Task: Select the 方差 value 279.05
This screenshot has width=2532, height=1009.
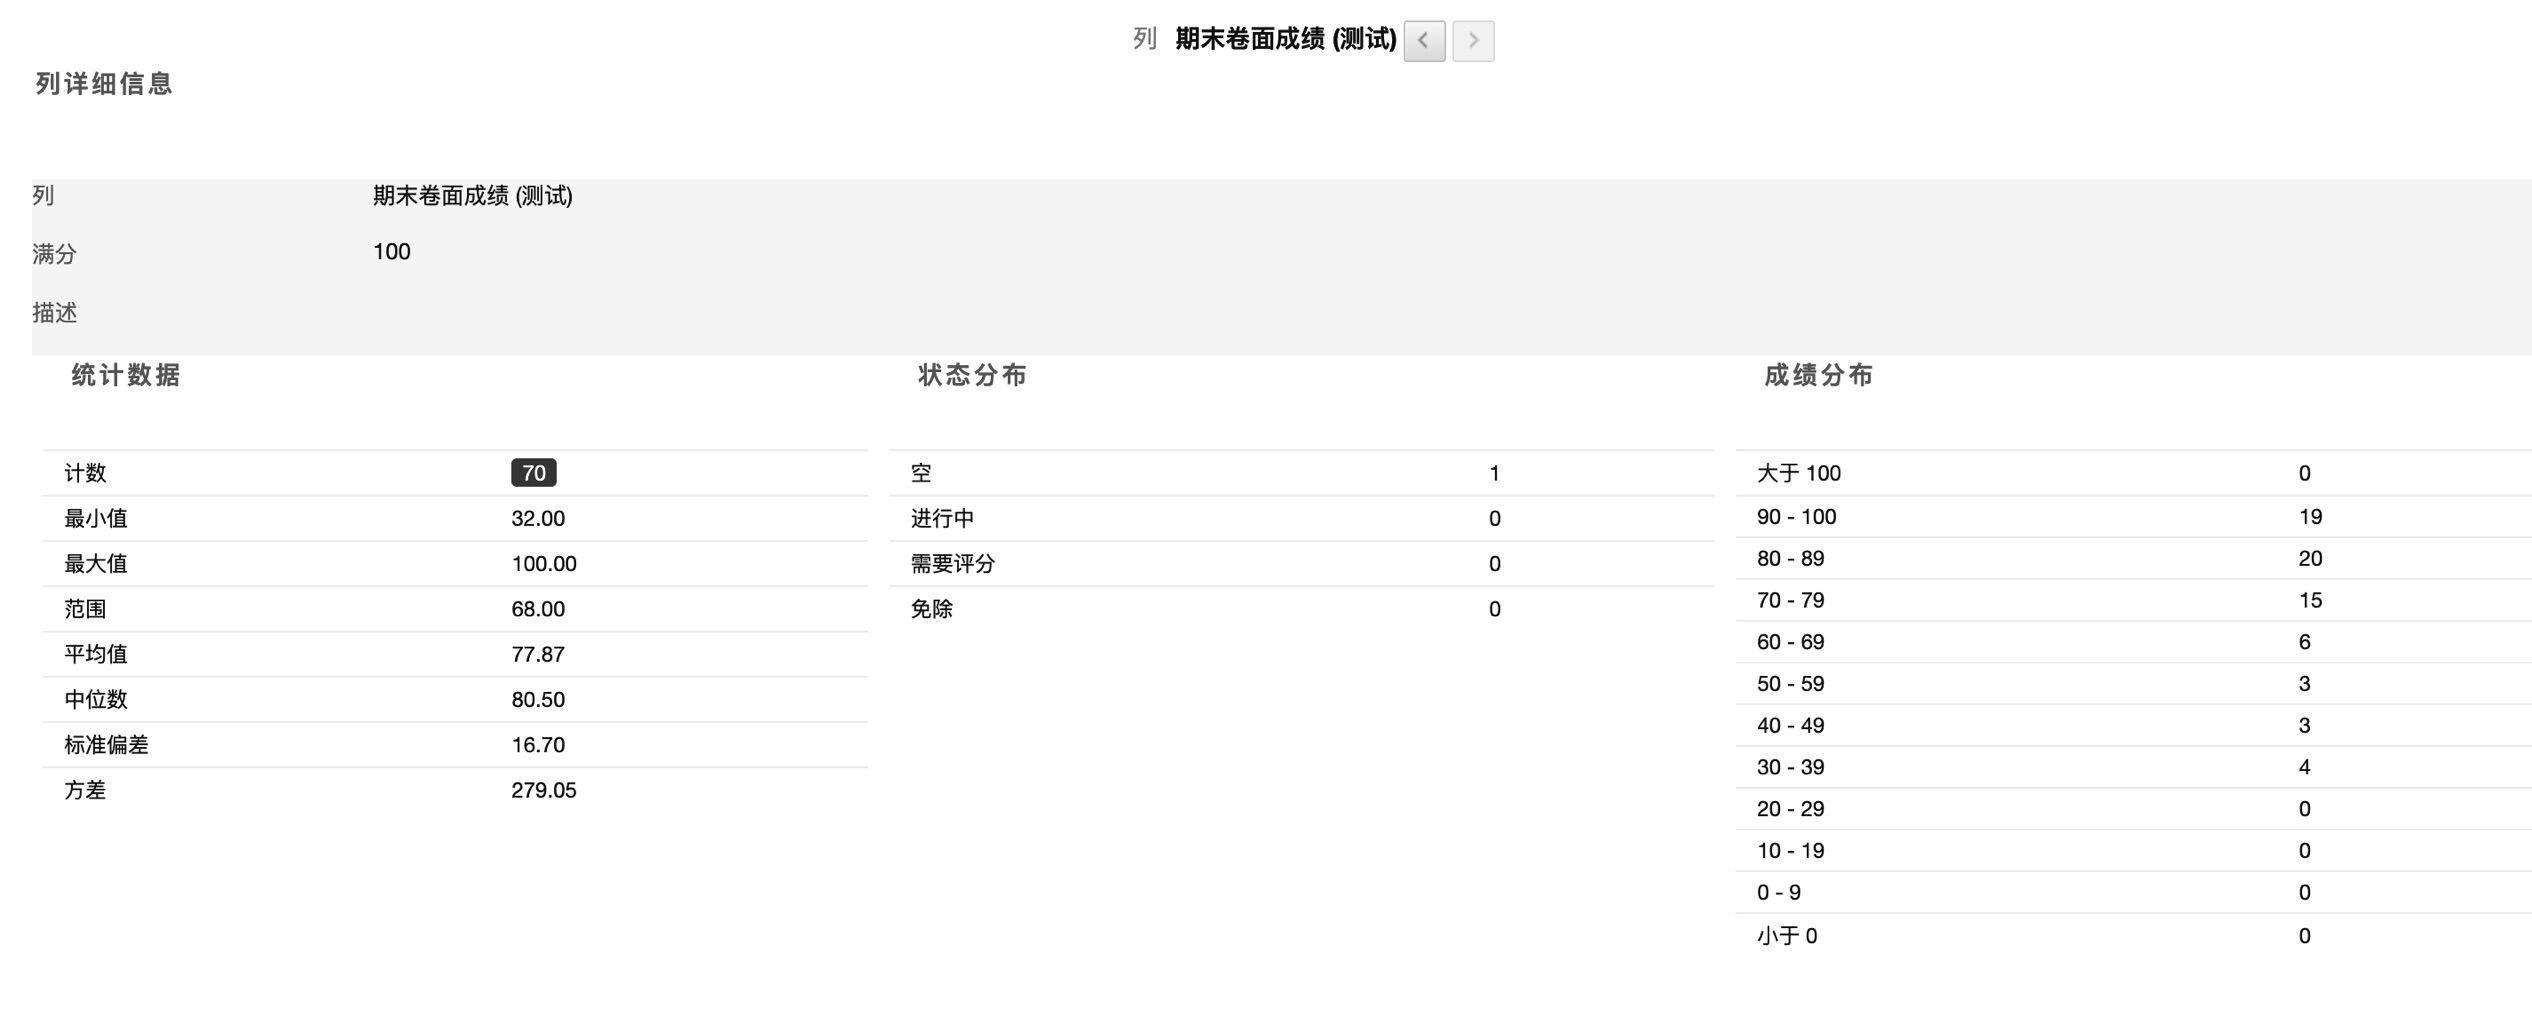Action: tap(543, 790)
